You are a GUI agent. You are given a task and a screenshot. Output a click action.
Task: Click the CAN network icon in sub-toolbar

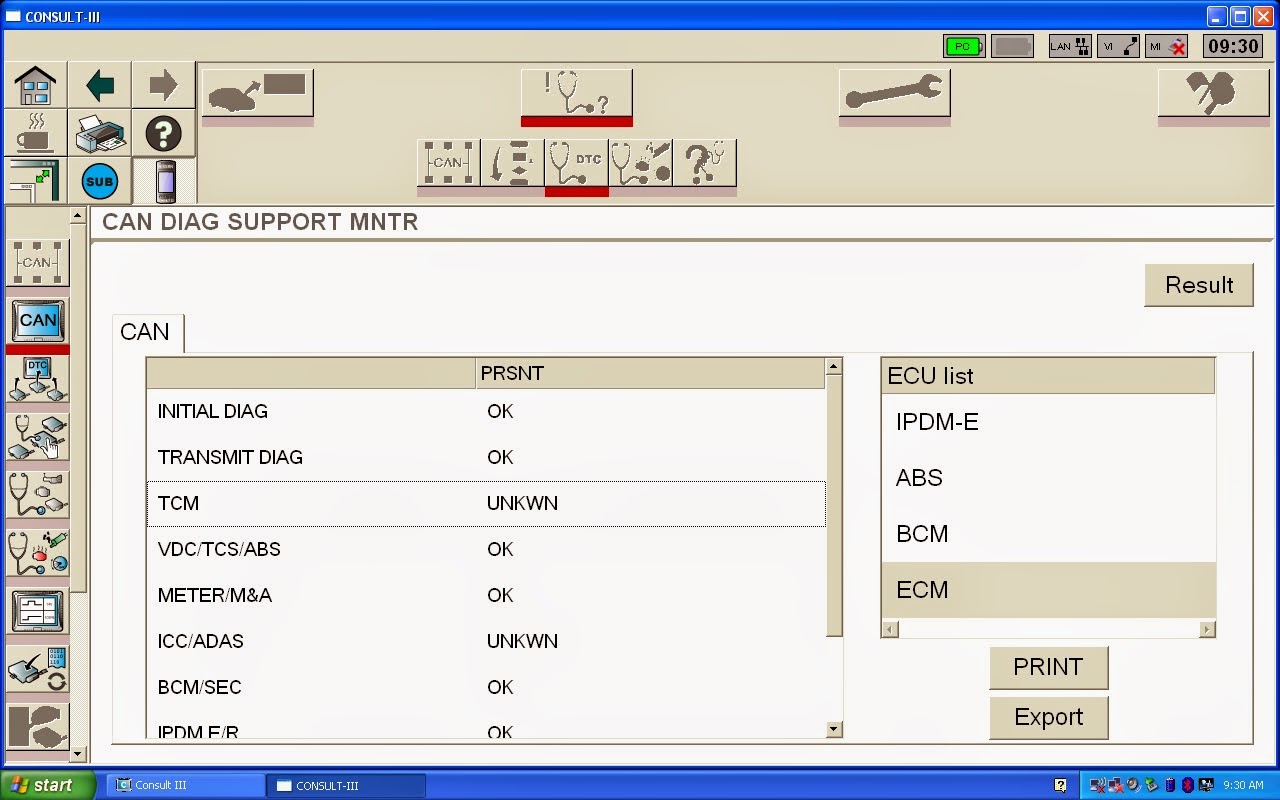(x=447, y=163)
